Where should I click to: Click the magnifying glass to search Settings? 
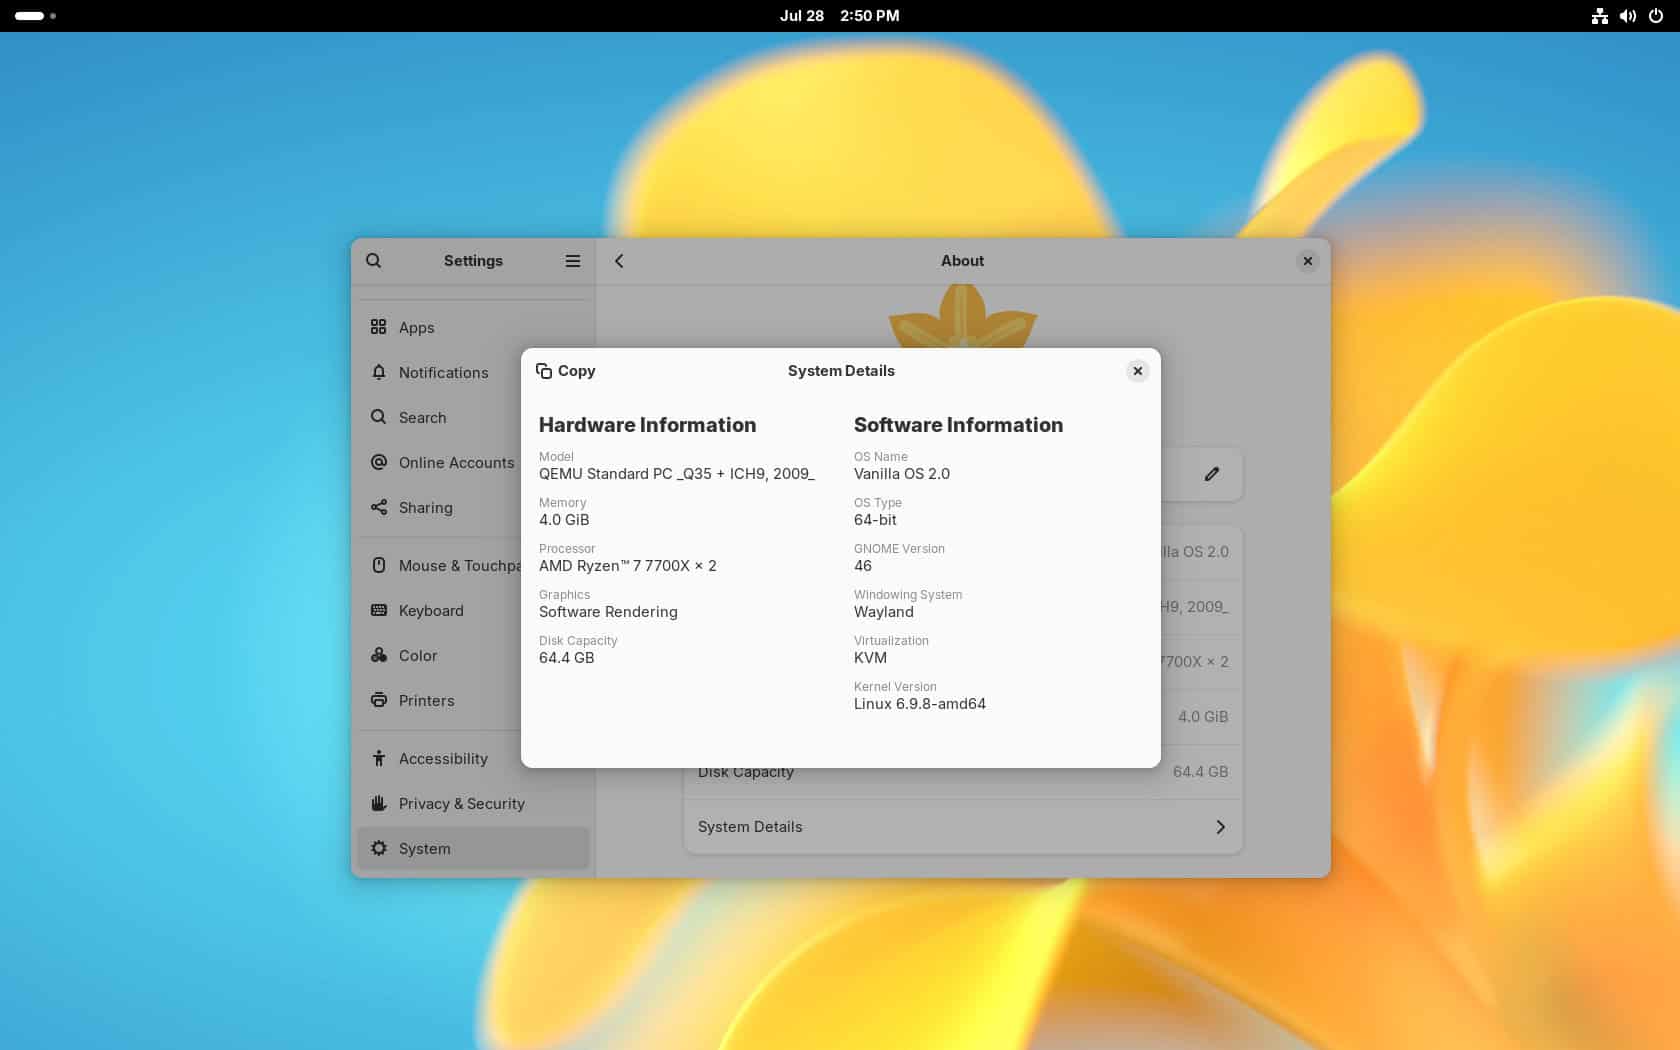(373, 260)
